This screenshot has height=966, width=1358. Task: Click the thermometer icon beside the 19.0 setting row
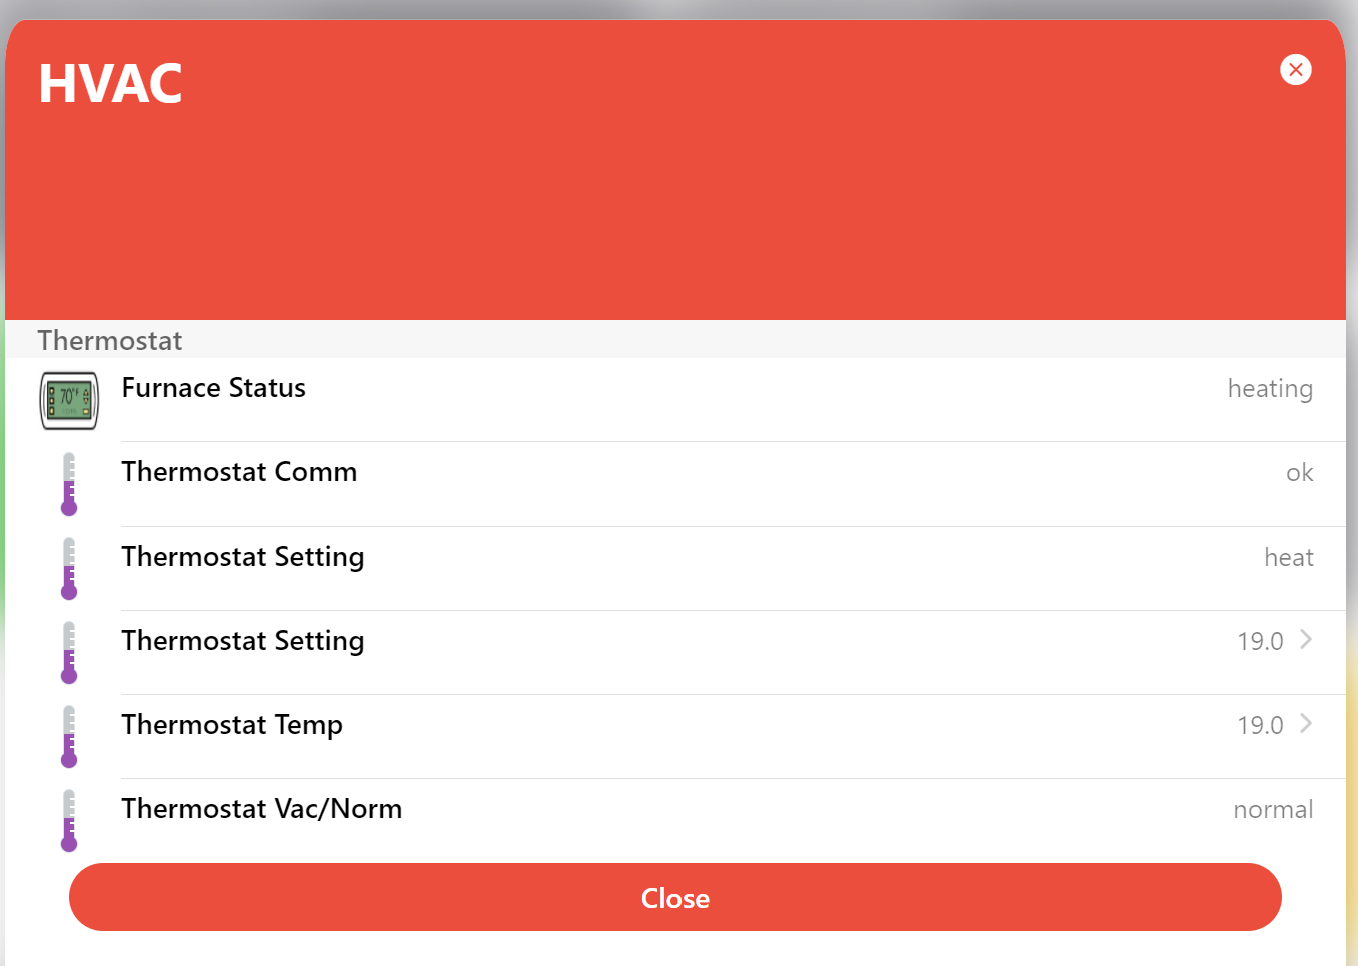tap(69, 653)
